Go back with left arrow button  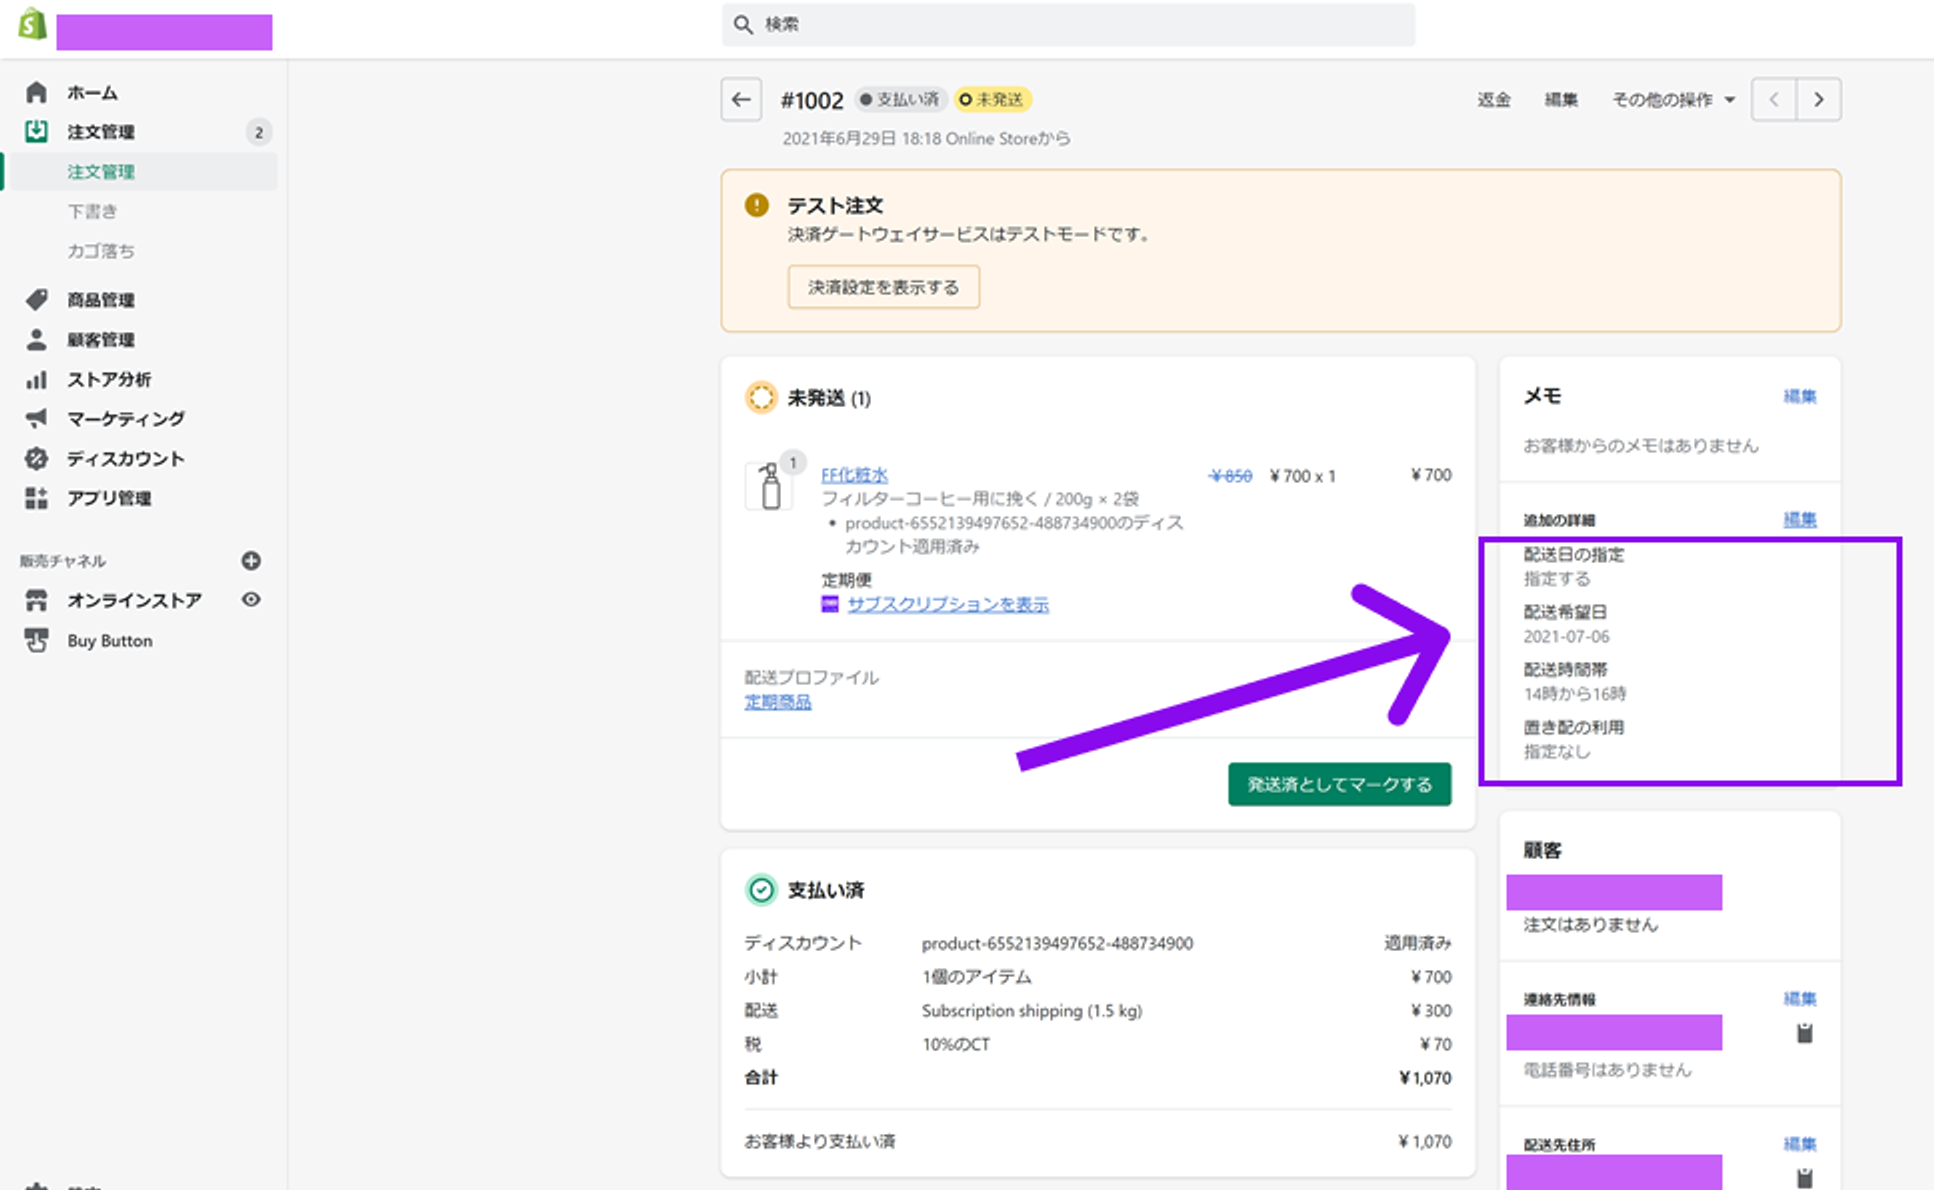(x=741, y=100)
